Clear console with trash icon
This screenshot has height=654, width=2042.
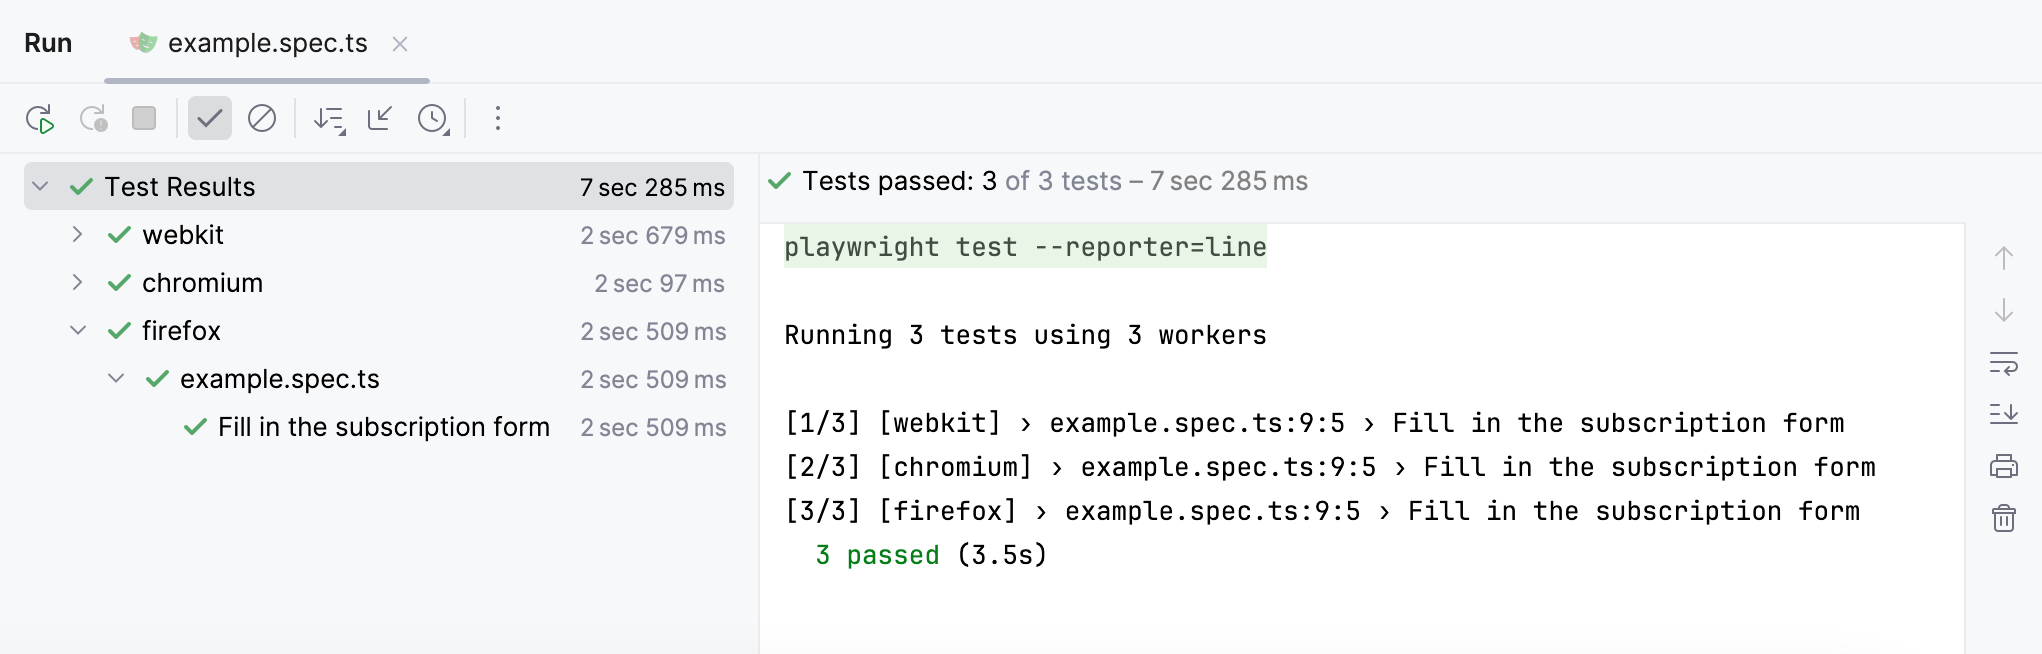point(2004,518)
